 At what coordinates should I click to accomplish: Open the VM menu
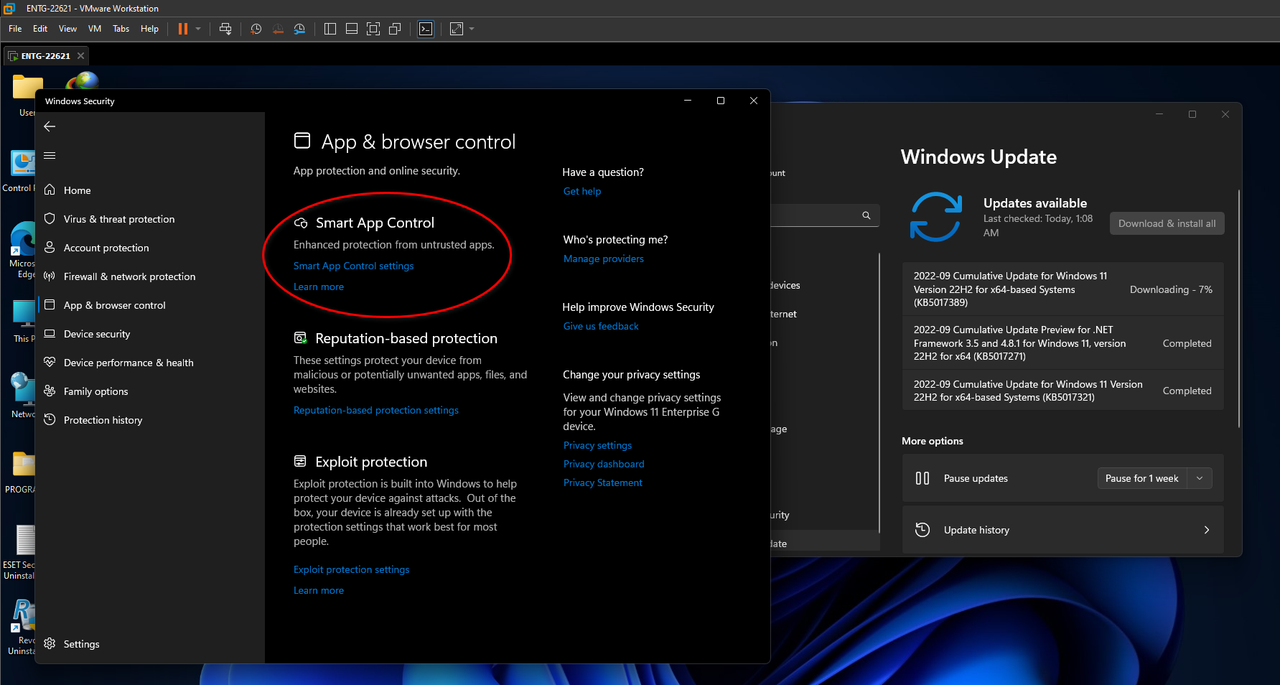[x=95, y=29]
